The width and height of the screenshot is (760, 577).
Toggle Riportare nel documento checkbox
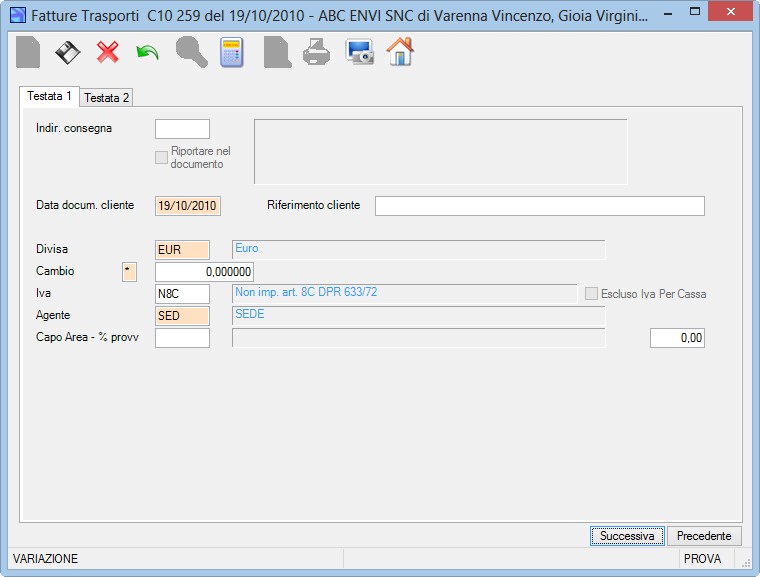(x=161, y=157)
